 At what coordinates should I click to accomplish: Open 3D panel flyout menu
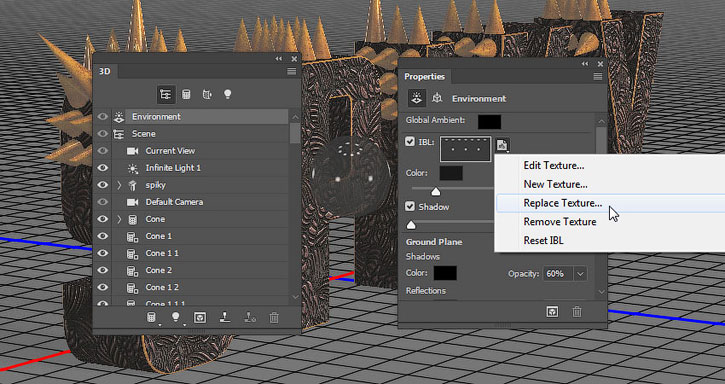[291, 71]
